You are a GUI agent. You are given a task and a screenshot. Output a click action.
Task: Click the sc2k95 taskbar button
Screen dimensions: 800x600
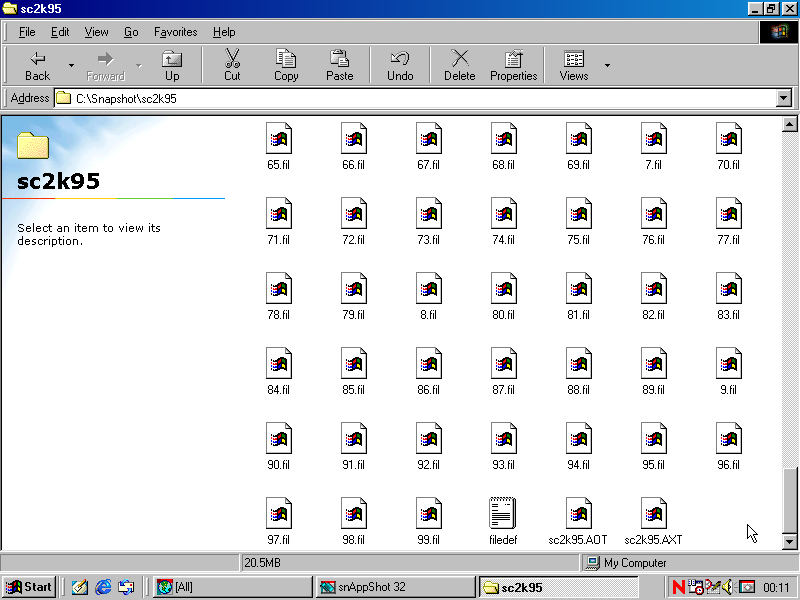click(x=559, y=587)
